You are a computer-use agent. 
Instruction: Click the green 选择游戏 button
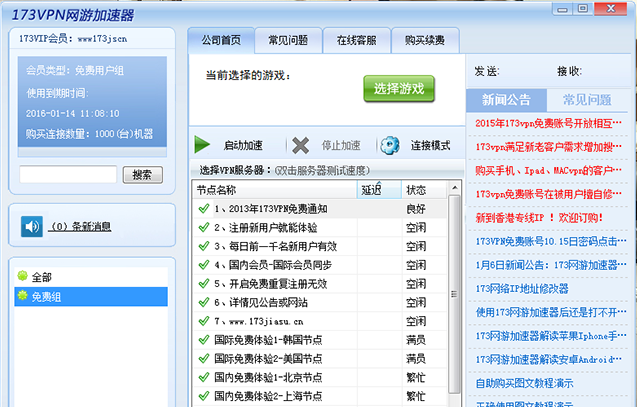pos(399,89)
